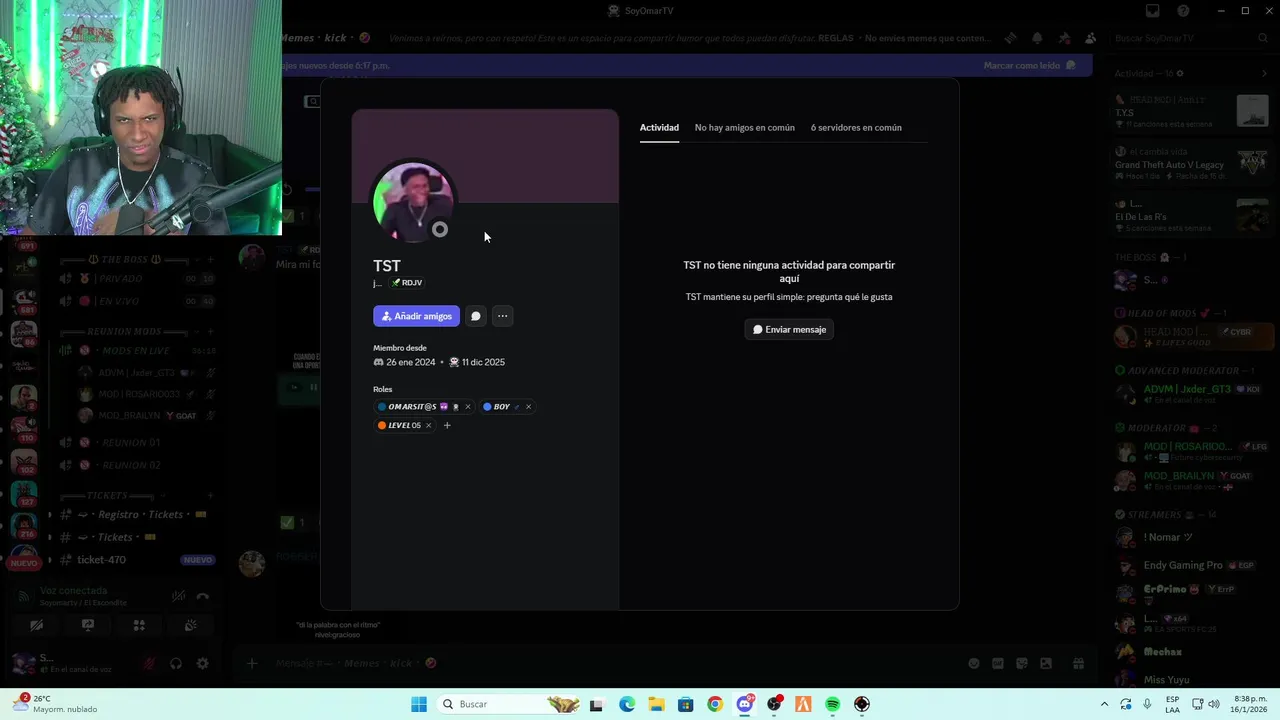Remove the OMARSIT@S role with its X
Screen dimensions: 1280x720
pyautogui.click(x=467, y=407)
